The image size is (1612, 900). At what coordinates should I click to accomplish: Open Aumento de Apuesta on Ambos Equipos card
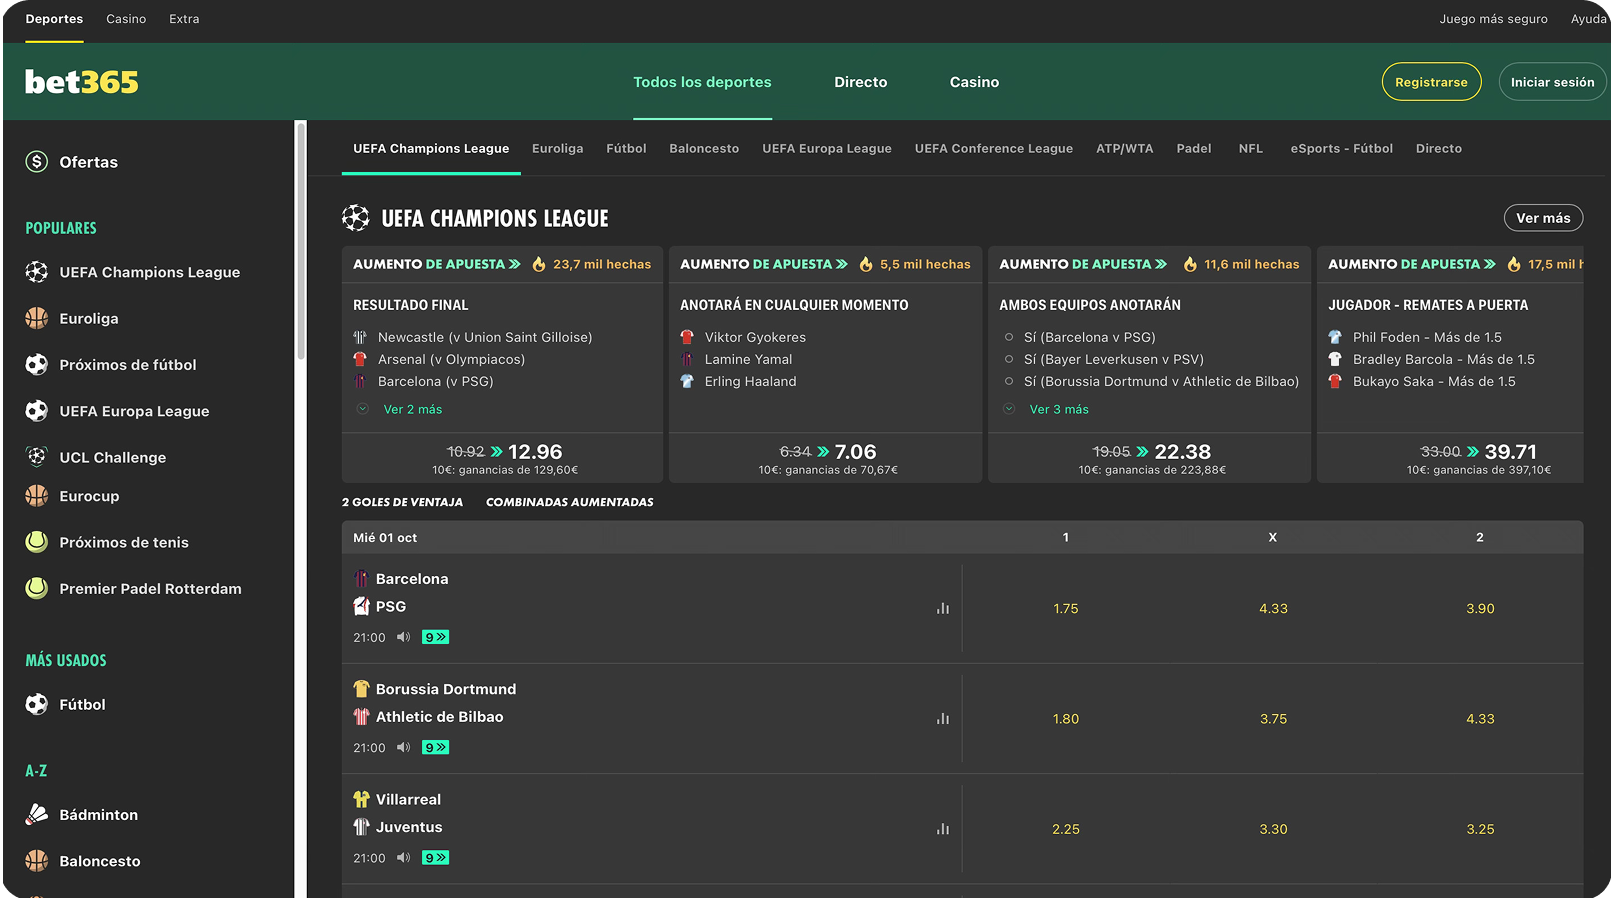pyautogui.click(x=1083, y=264)
